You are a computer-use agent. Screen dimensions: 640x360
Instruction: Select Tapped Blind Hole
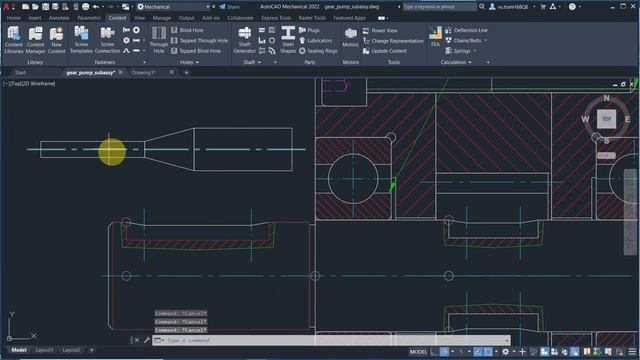(196, 51)
